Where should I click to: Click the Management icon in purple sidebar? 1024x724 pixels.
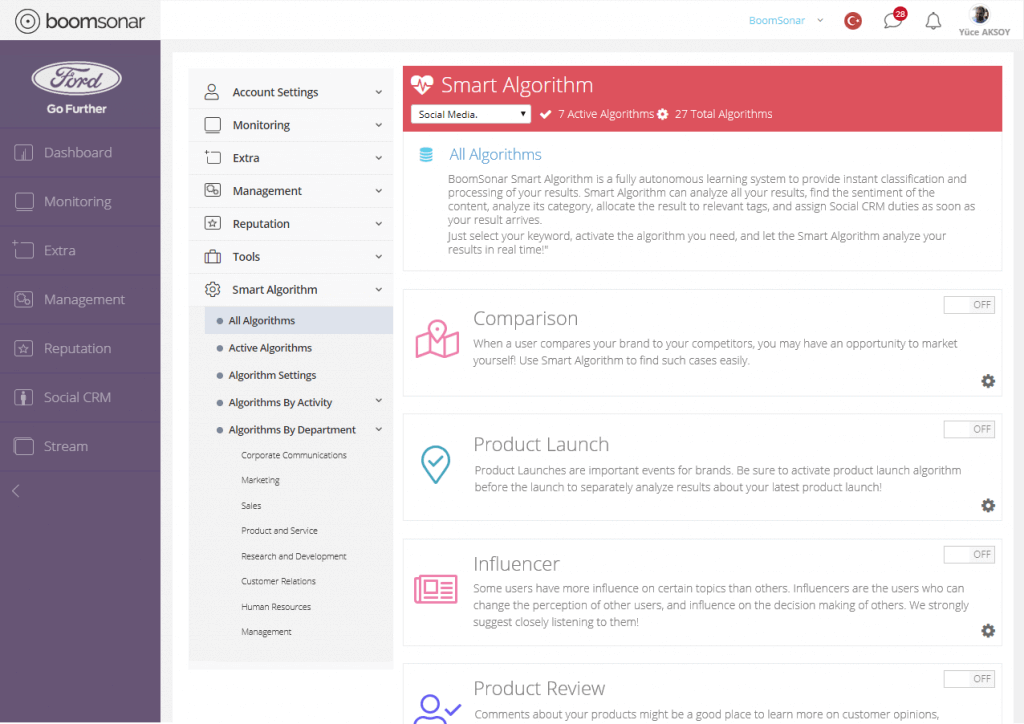(24, 300)
